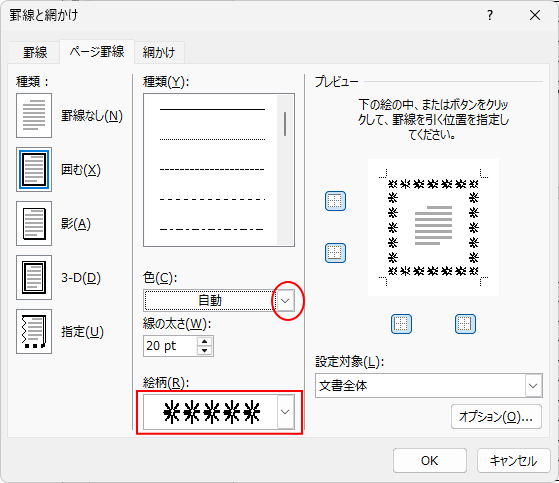
Task: Open the 網かけ tab
Action: coord(159,53)
